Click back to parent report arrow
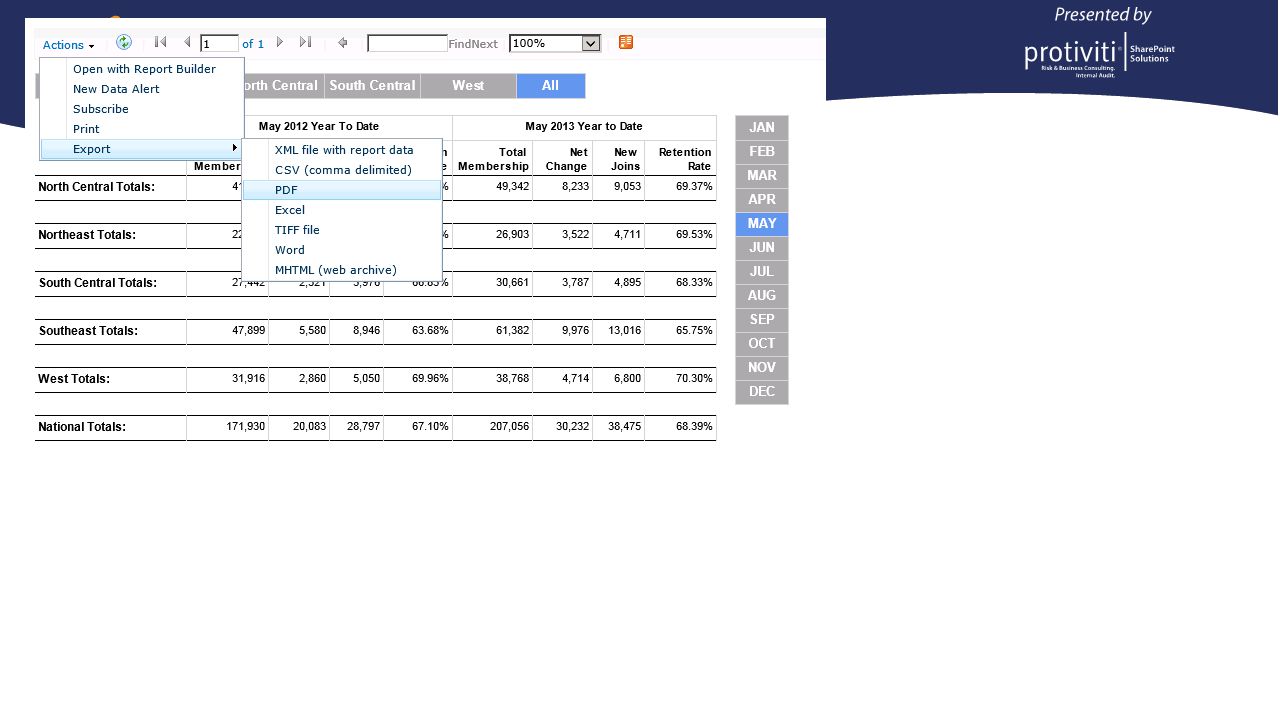Viewport: 1280px width, 720px height. point(343,43)
